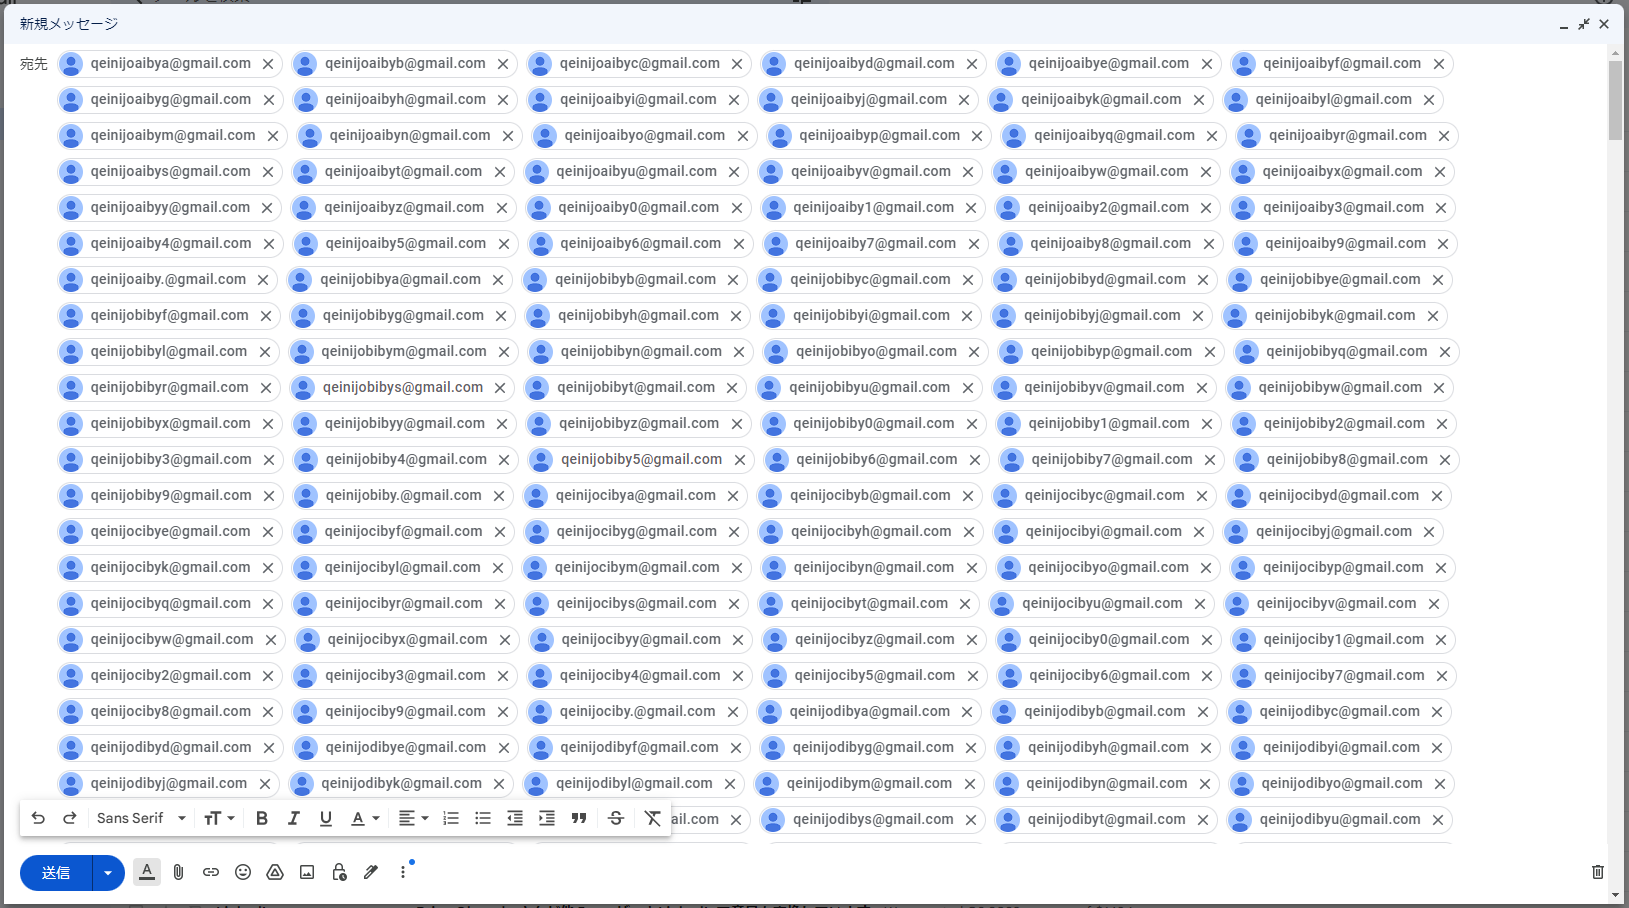Open the emoji picker
Viewport: 1629px width, 908px height.
(x=243, y=872)
